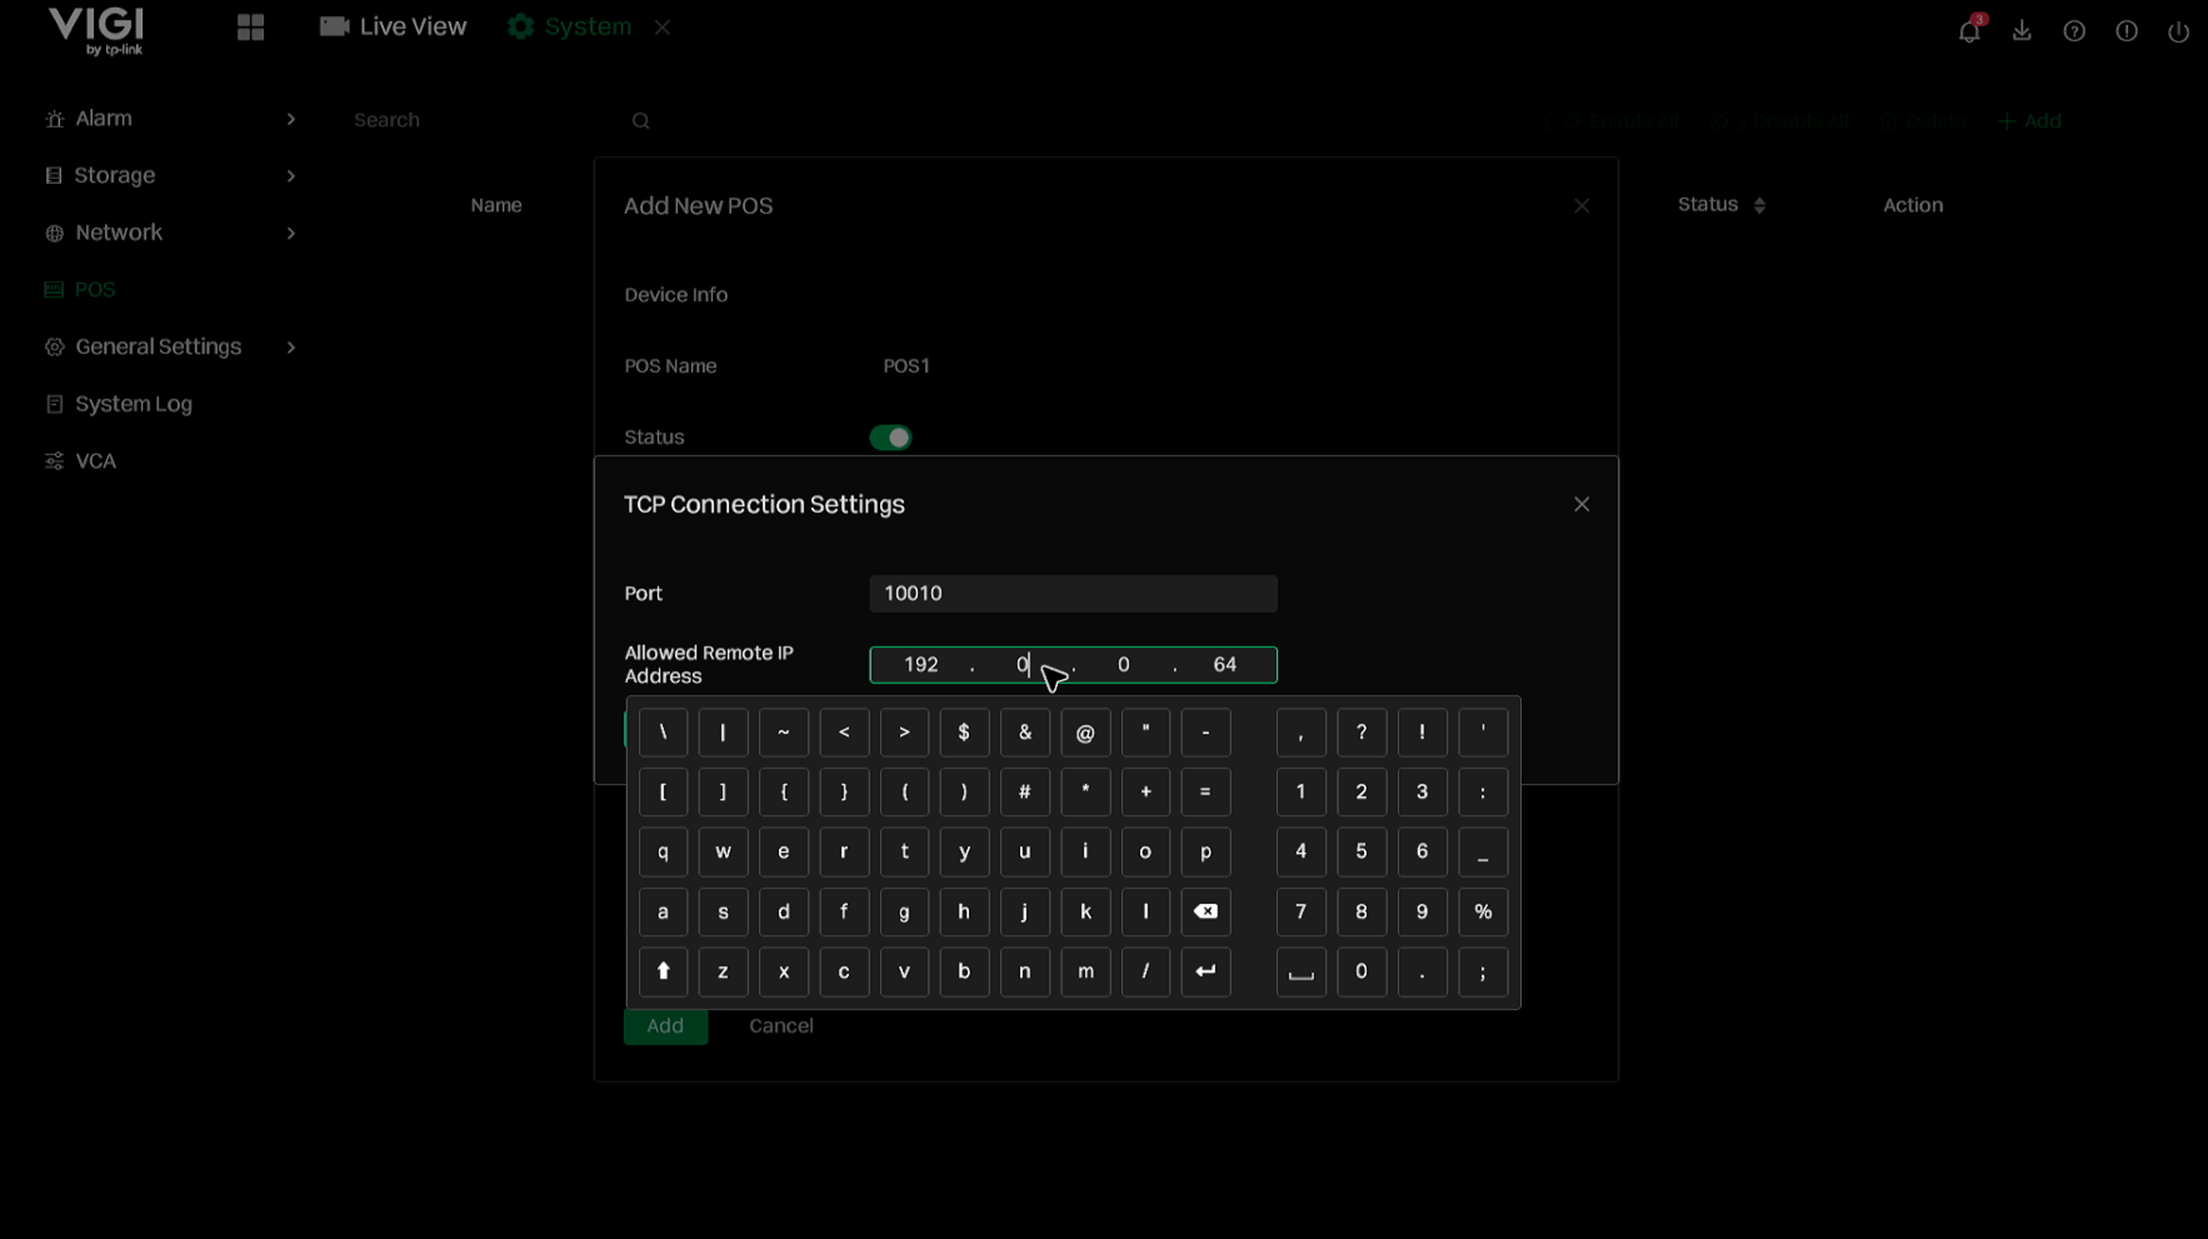Close the System tab
The height and width of the screenshot is (1239, 2208).
[662, 28]
